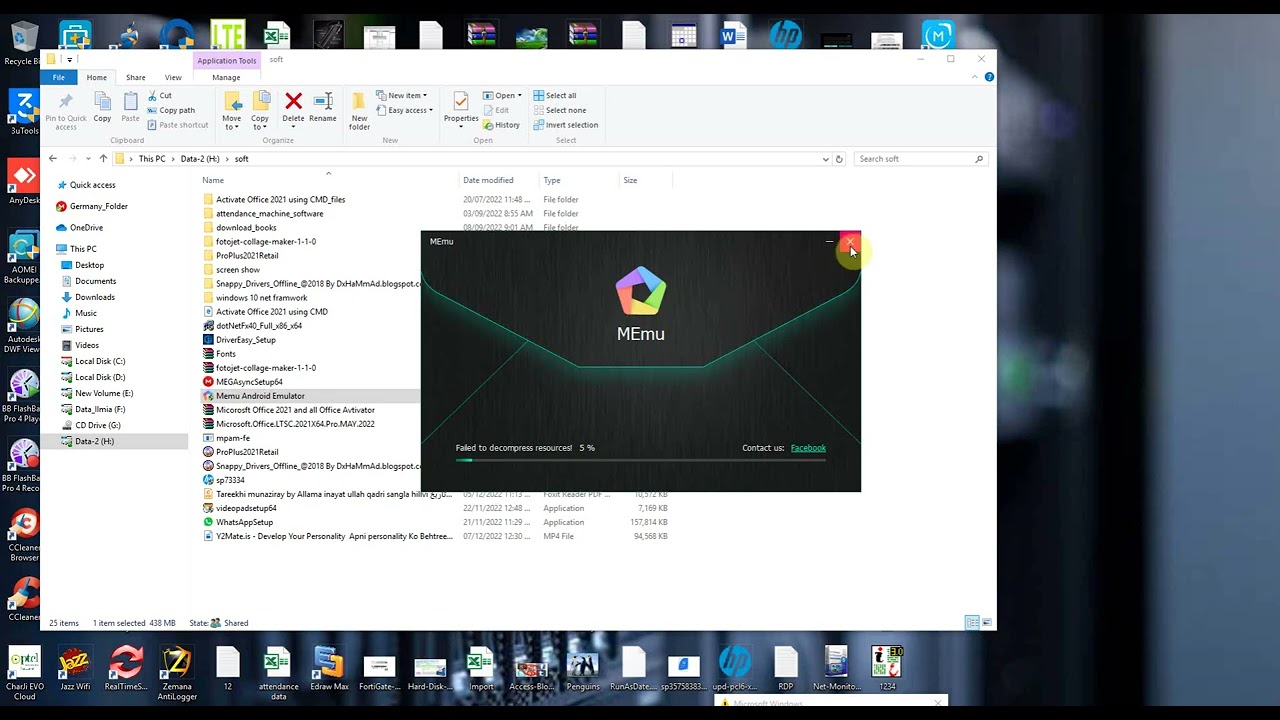Click Invert selection
Viewport: 1280px width, 720px height.
565,125
